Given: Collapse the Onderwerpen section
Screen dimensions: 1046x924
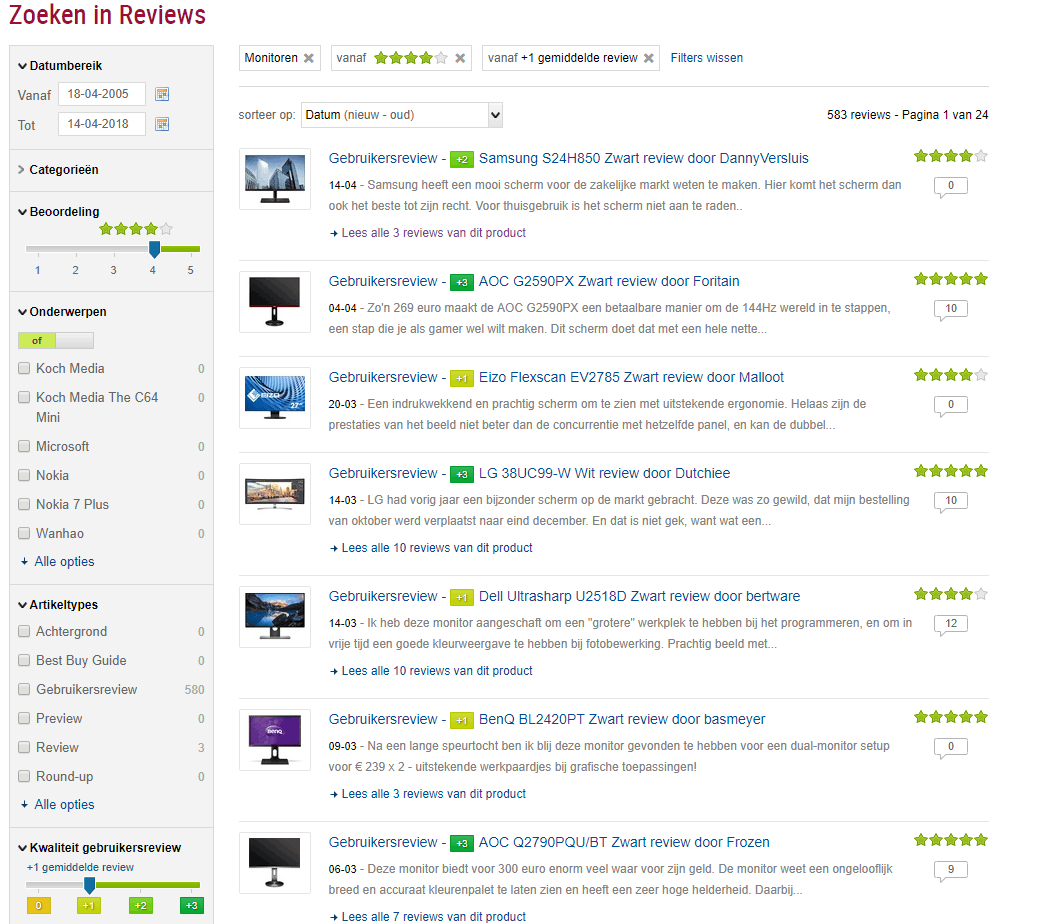Looking at the screenshot, I should coord(62,312).
